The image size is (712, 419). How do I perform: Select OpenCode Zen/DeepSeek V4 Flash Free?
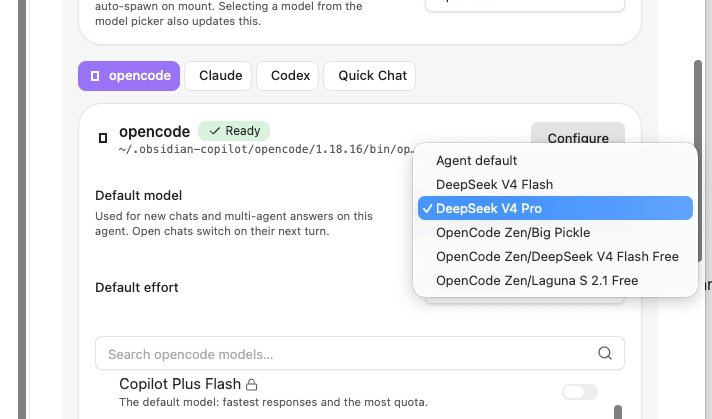pos(555,256)
